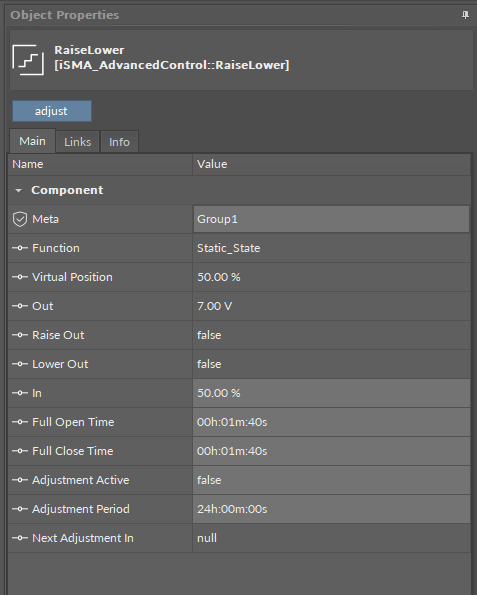Viewport: 477px width, 595px height.
Task: Edit the Full Open Time value
Action: tap(331, 422)
